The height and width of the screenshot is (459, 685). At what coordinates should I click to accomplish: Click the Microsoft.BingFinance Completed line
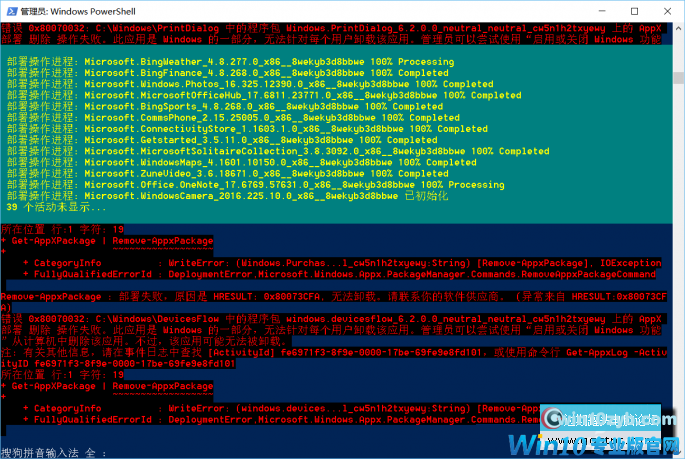(227, 73)
